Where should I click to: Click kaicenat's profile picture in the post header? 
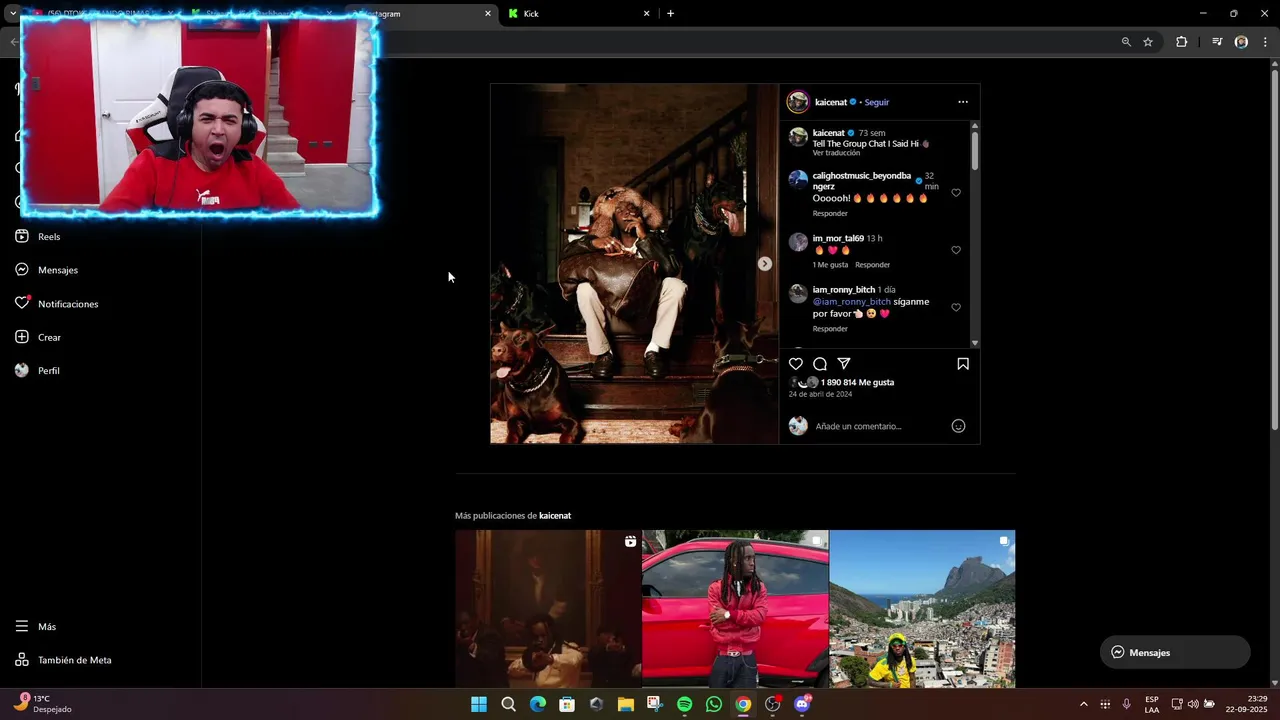click(x=798, y=102)
